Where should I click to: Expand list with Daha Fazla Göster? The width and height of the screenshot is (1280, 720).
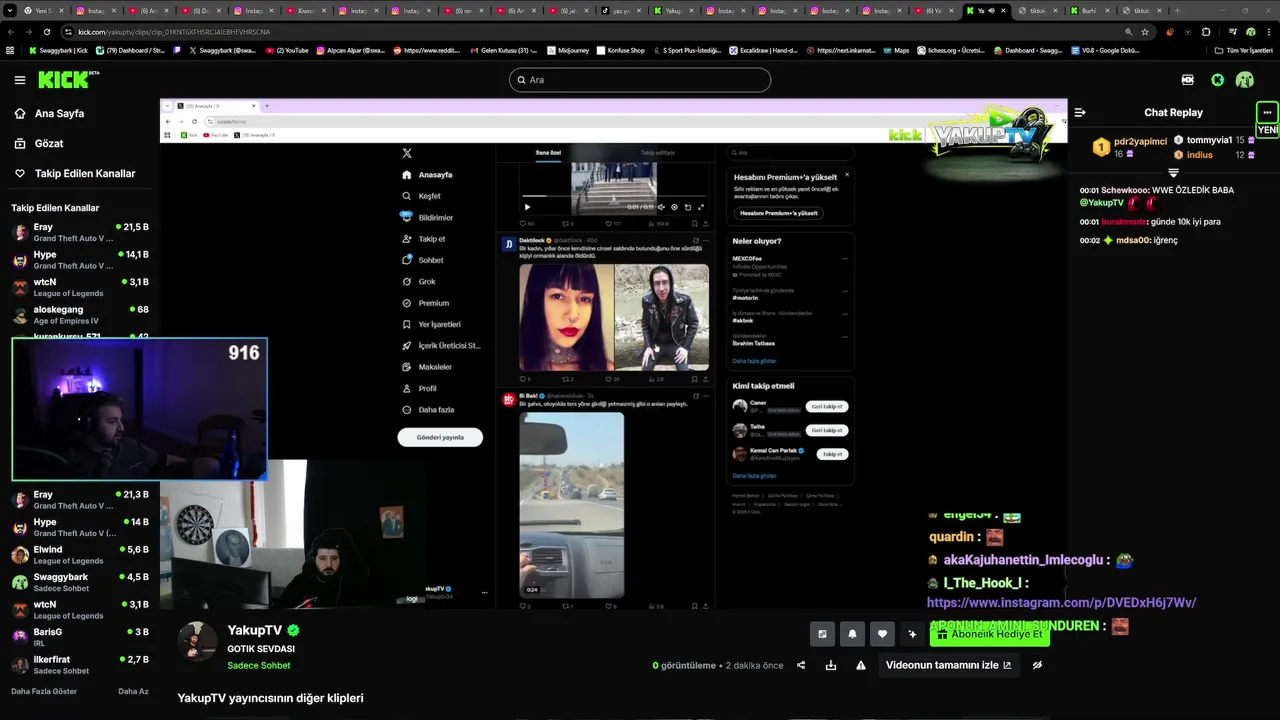pyautogui.click(x=44, y=691)
